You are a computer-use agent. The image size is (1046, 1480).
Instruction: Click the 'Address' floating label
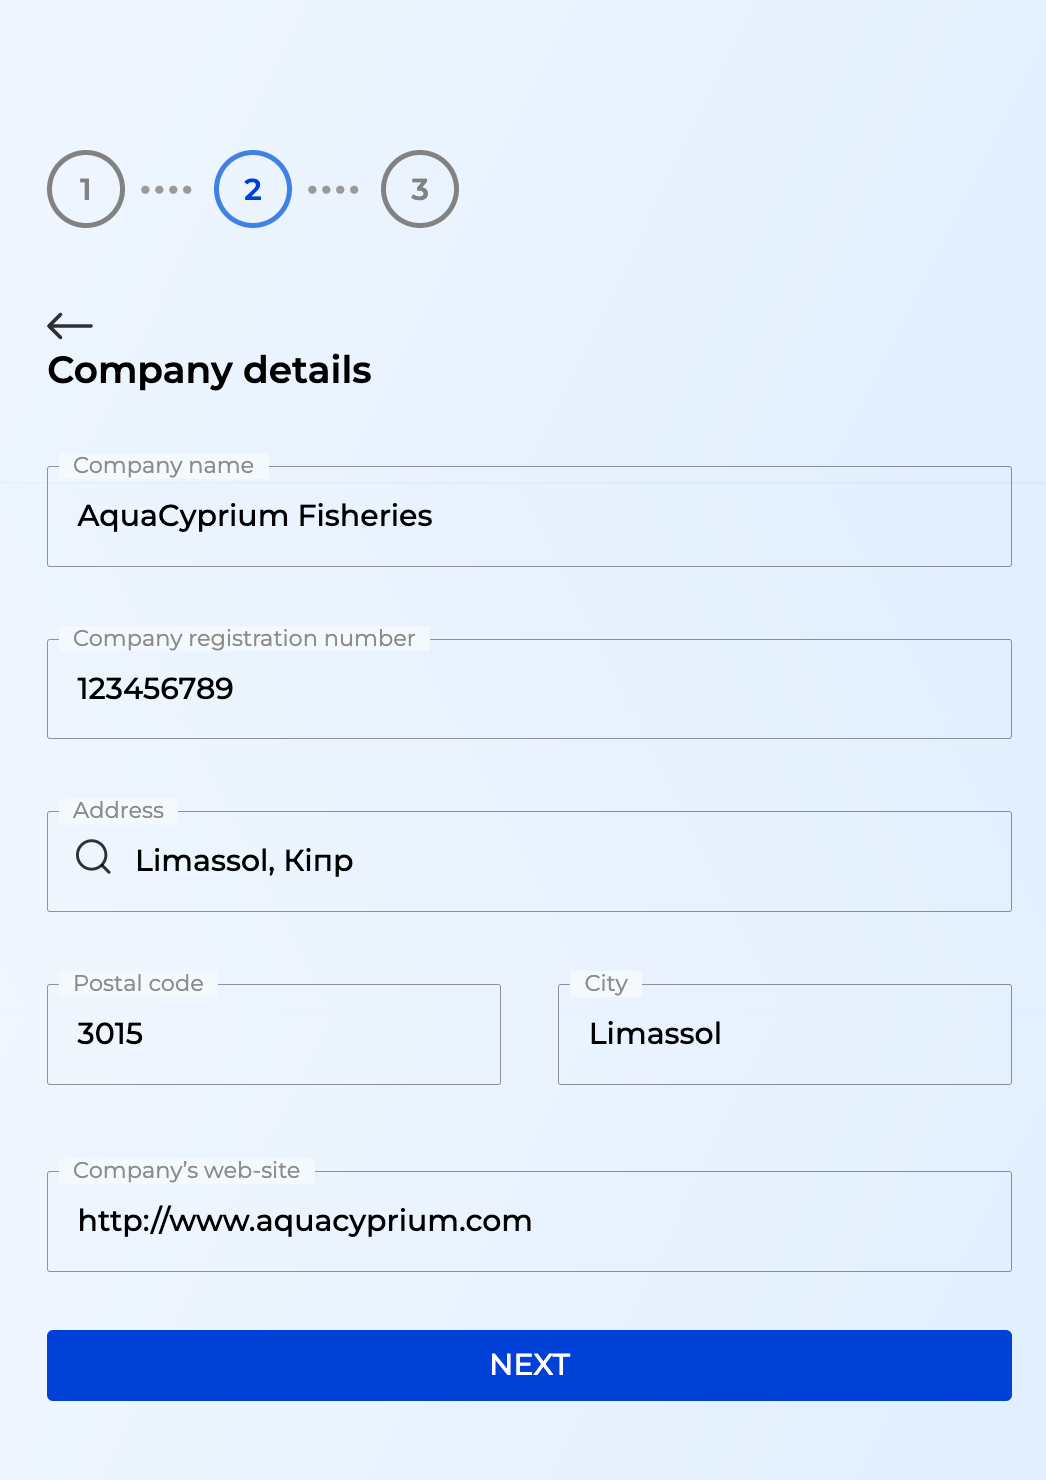pyautogui.click(x=118, y=810)
